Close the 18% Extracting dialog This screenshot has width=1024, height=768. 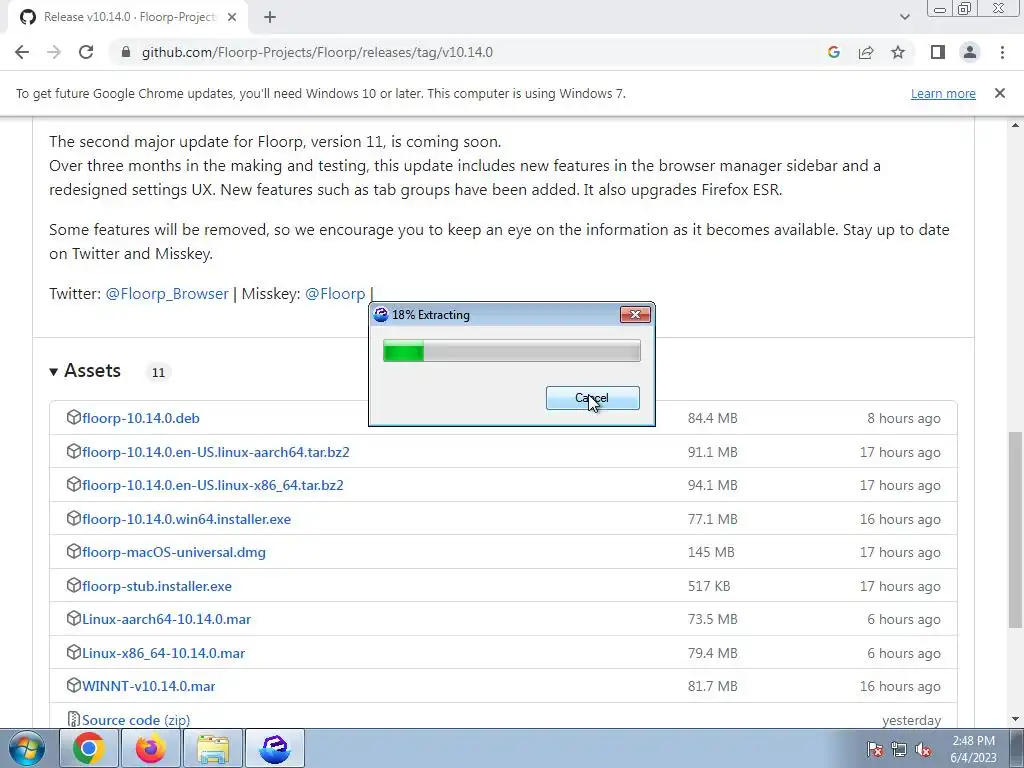click(635, 315)
